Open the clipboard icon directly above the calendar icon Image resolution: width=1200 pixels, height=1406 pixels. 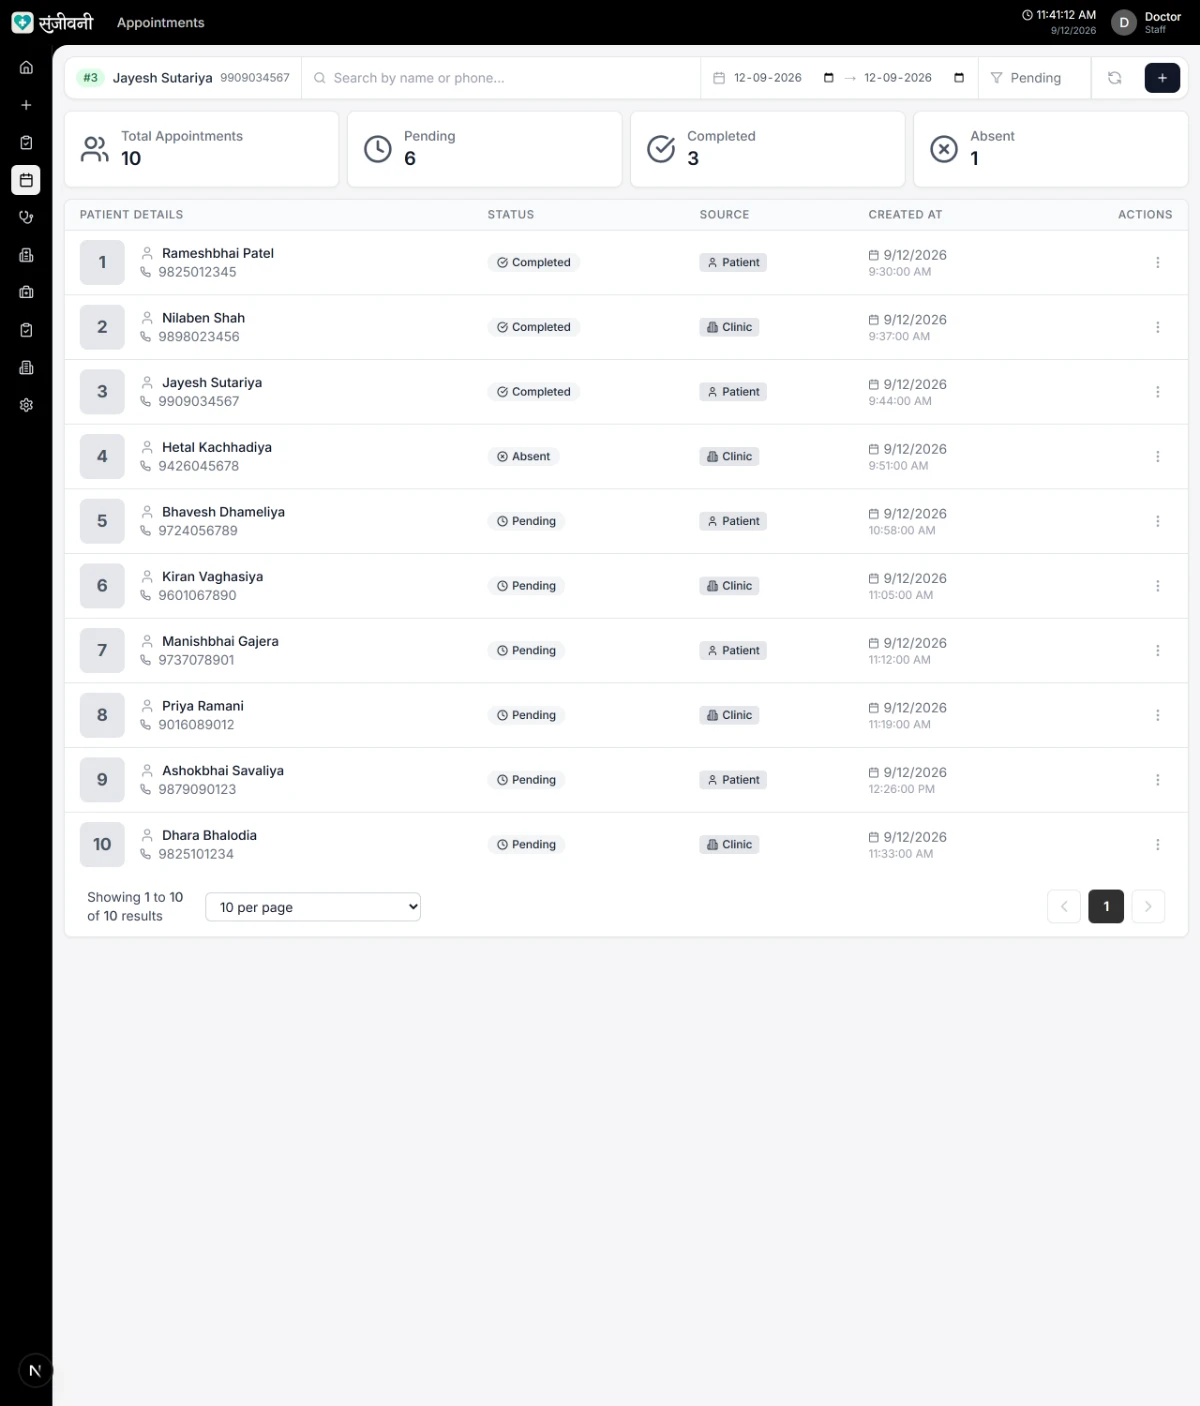point(26,143)
